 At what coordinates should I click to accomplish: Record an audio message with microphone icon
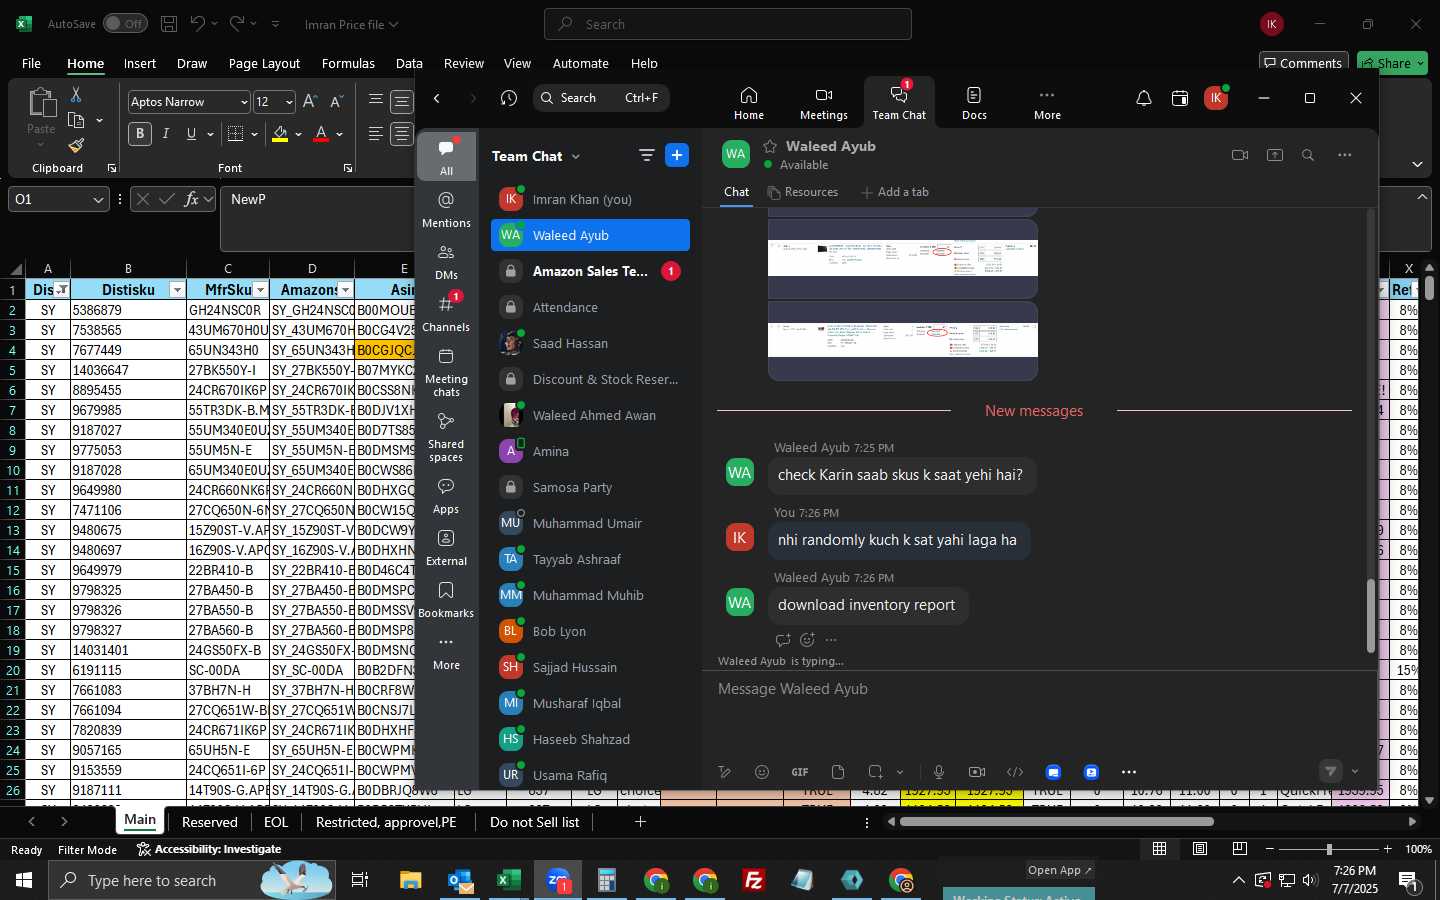939,772
